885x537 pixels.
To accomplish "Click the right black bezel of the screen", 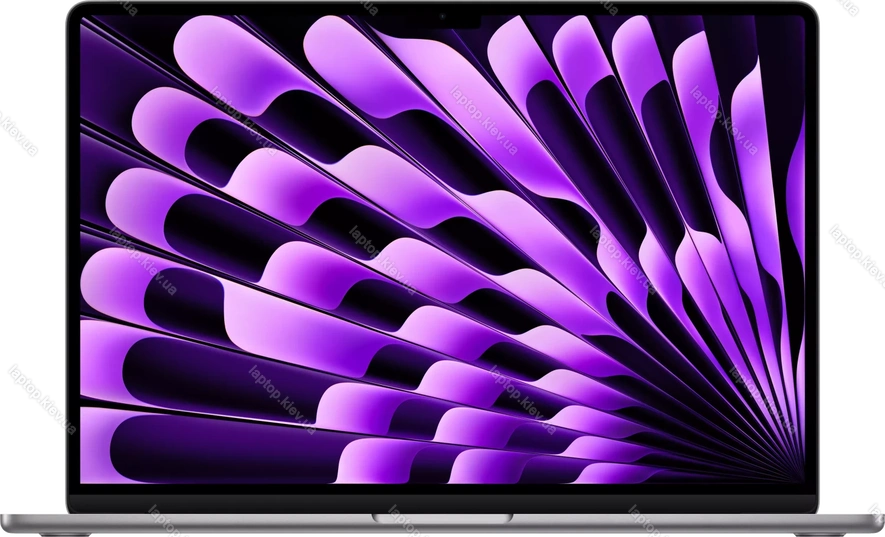I will [812, 250].
